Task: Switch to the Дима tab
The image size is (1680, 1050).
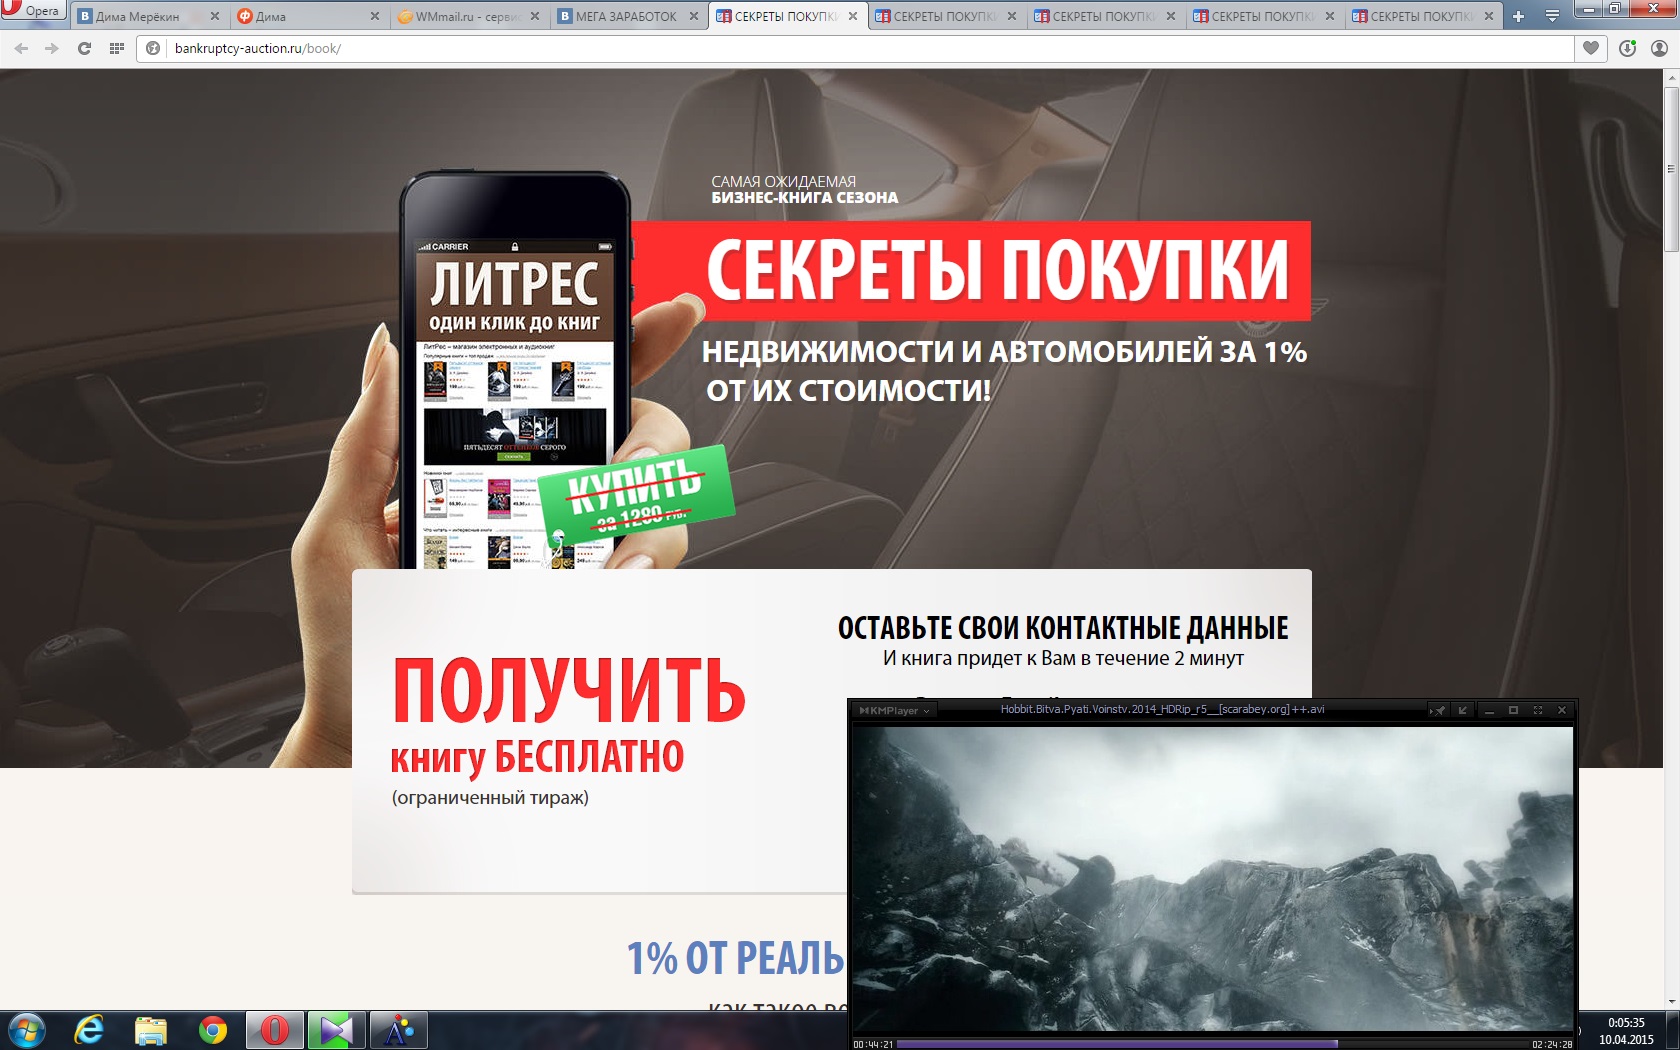Action: click(x=308, y=16)
